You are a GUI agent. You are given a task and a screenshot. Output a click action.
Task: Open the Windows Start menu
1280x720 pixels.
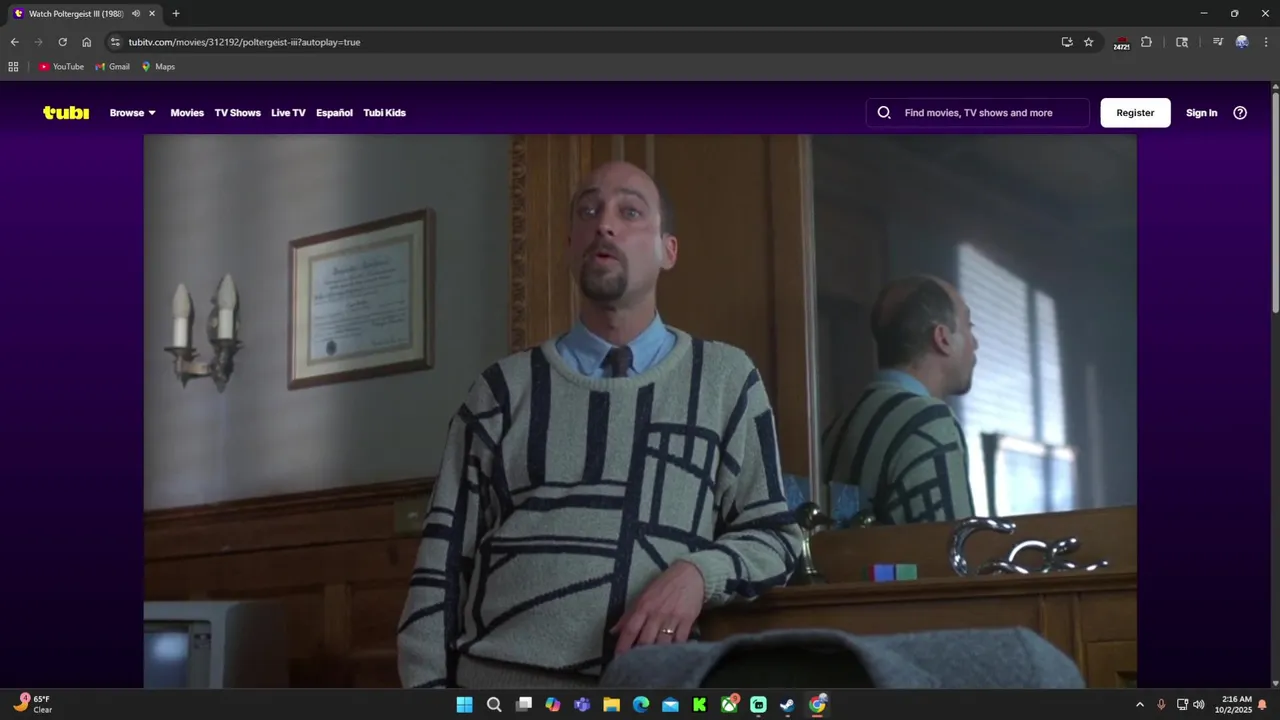click(x=464, y=705)
